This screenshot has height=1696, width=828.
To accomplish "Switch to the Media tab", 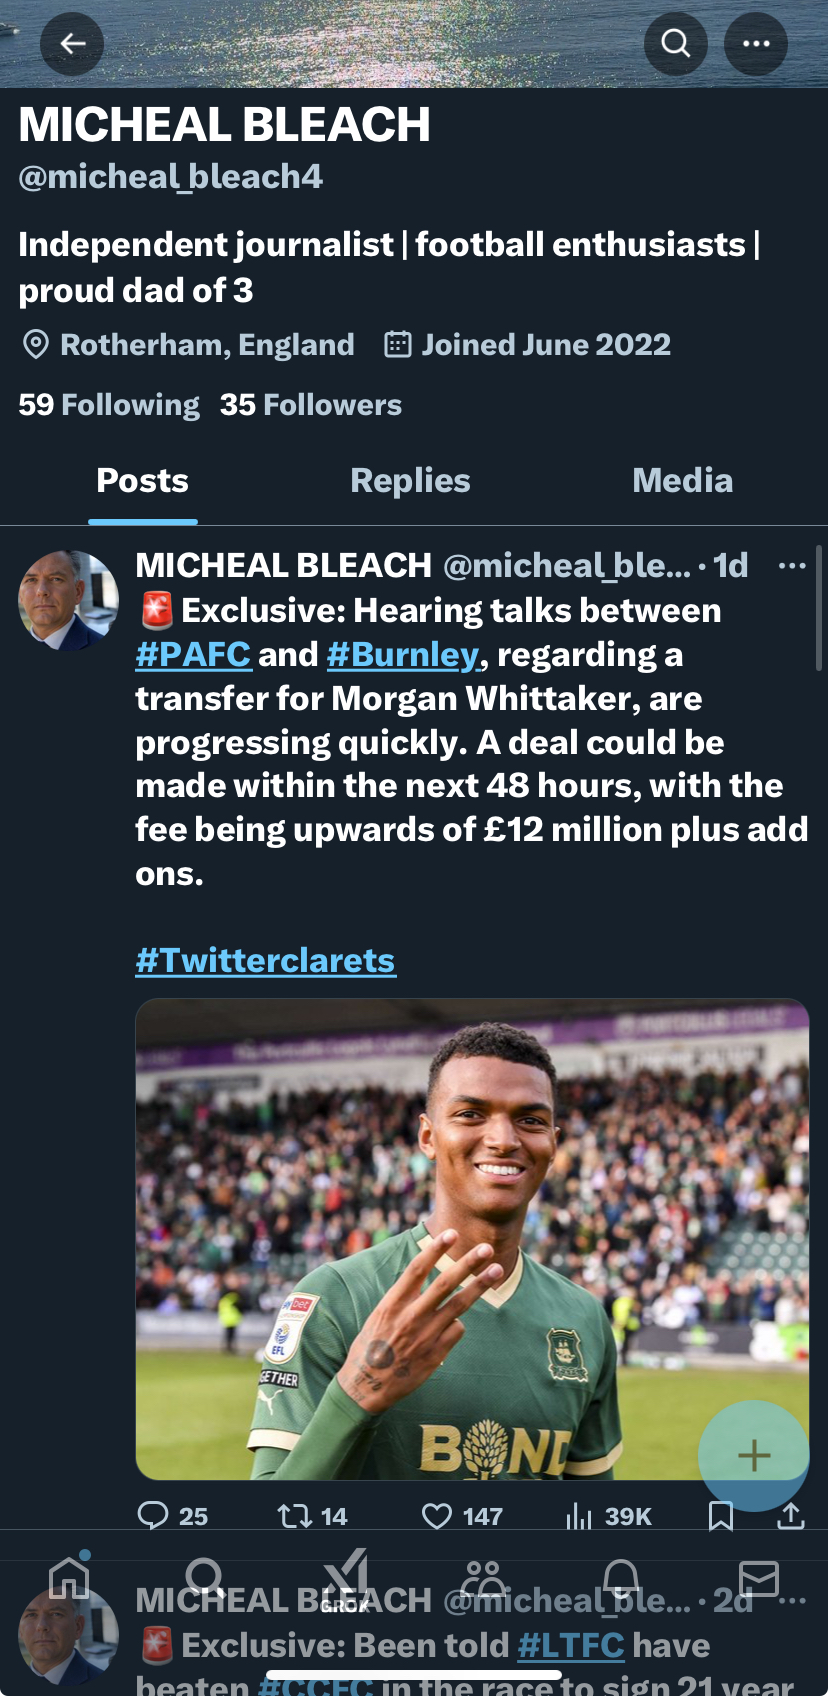I will pos(682,481).
